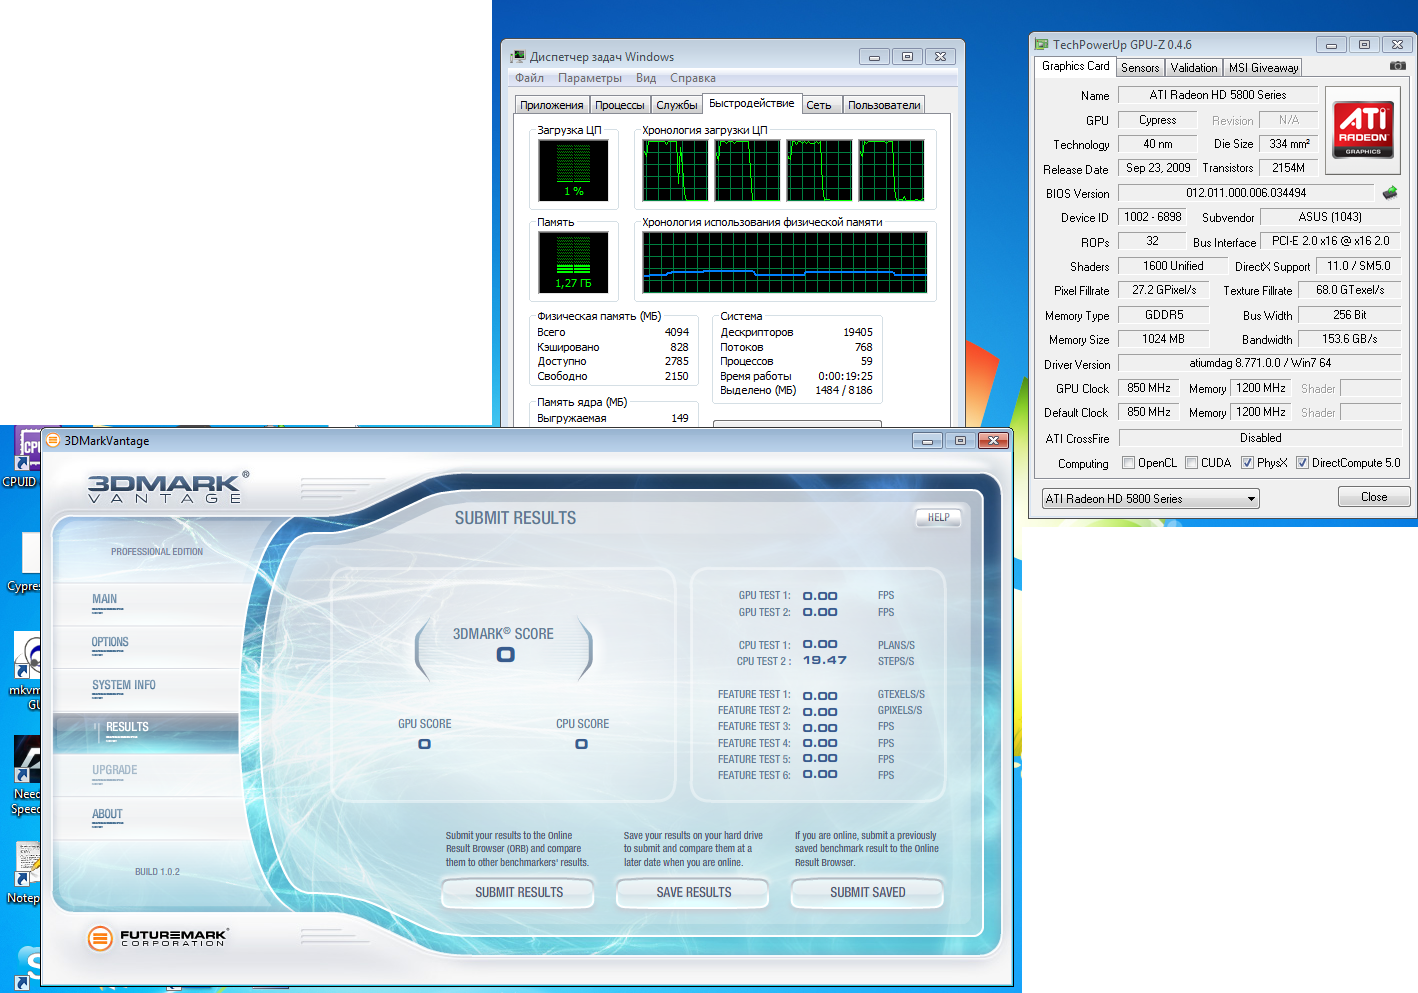Select the Graphics Card tab in GPU-Z
The width and height of the screenshot is (1418, 993).
(x=1075, y=66)
